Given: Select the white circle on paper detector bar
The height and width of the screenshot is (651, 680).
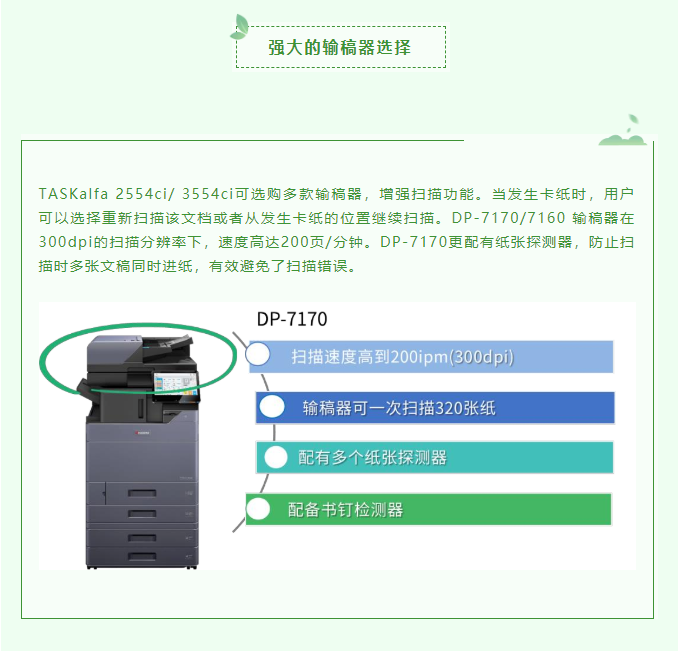Looking at the screenshot, I should coord(276,457).
